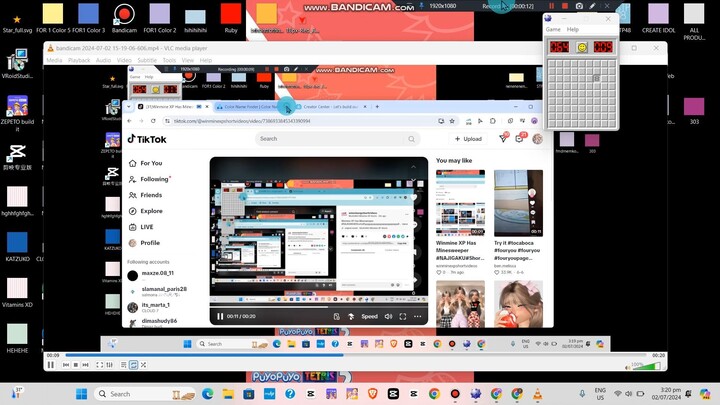Seek along the VLC progress bar
Image resolution: width=720 pixels, height=405 pixels.
(x=356, y=355)
